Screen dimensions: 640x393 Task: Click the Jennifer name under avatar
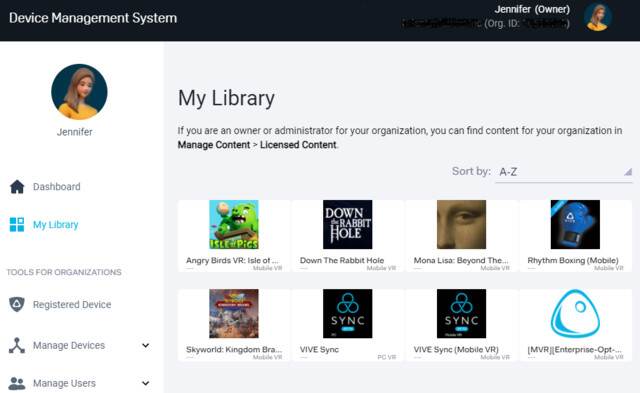tap(75, 132)
